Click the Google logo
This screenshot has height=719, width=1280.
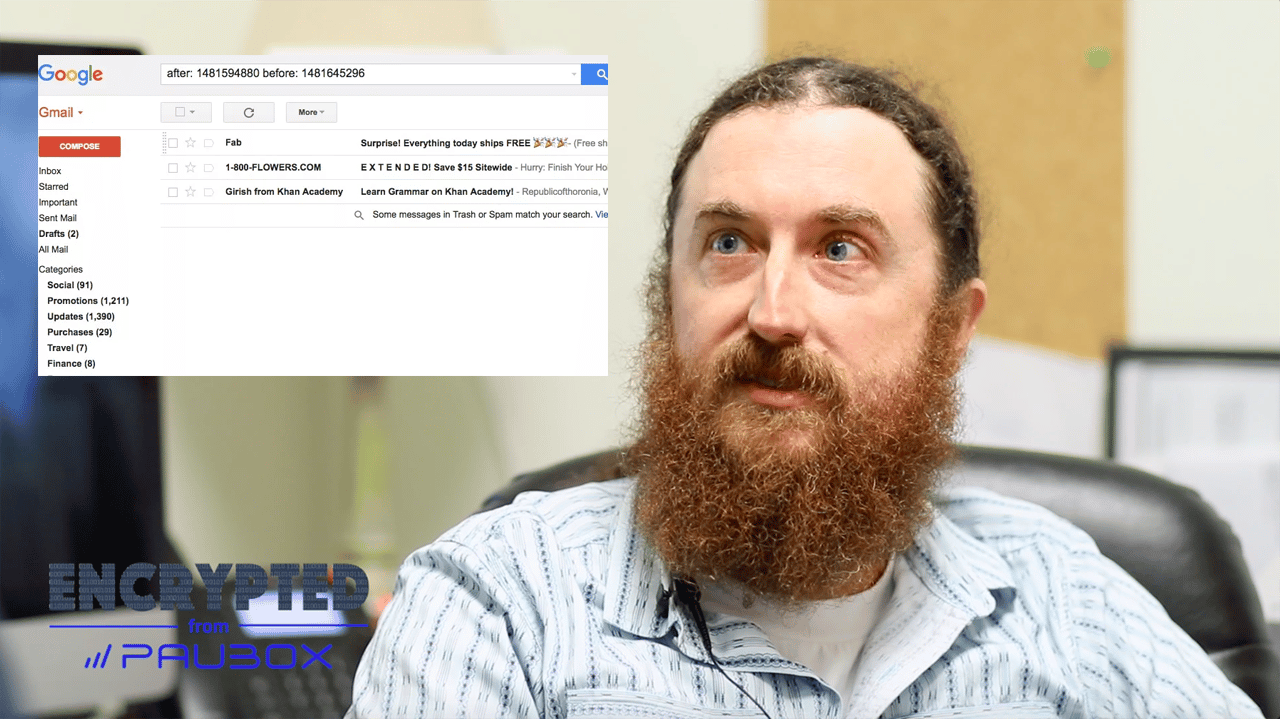click(71, 74)
